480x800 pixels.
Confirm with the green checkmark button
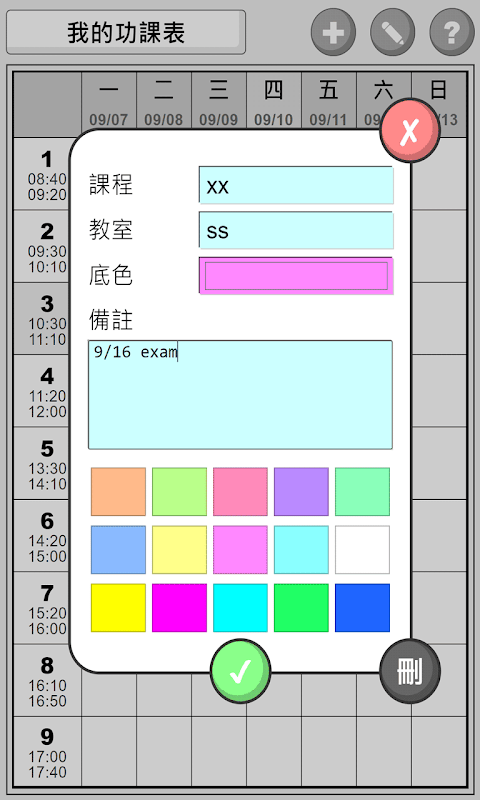point(240,671)
